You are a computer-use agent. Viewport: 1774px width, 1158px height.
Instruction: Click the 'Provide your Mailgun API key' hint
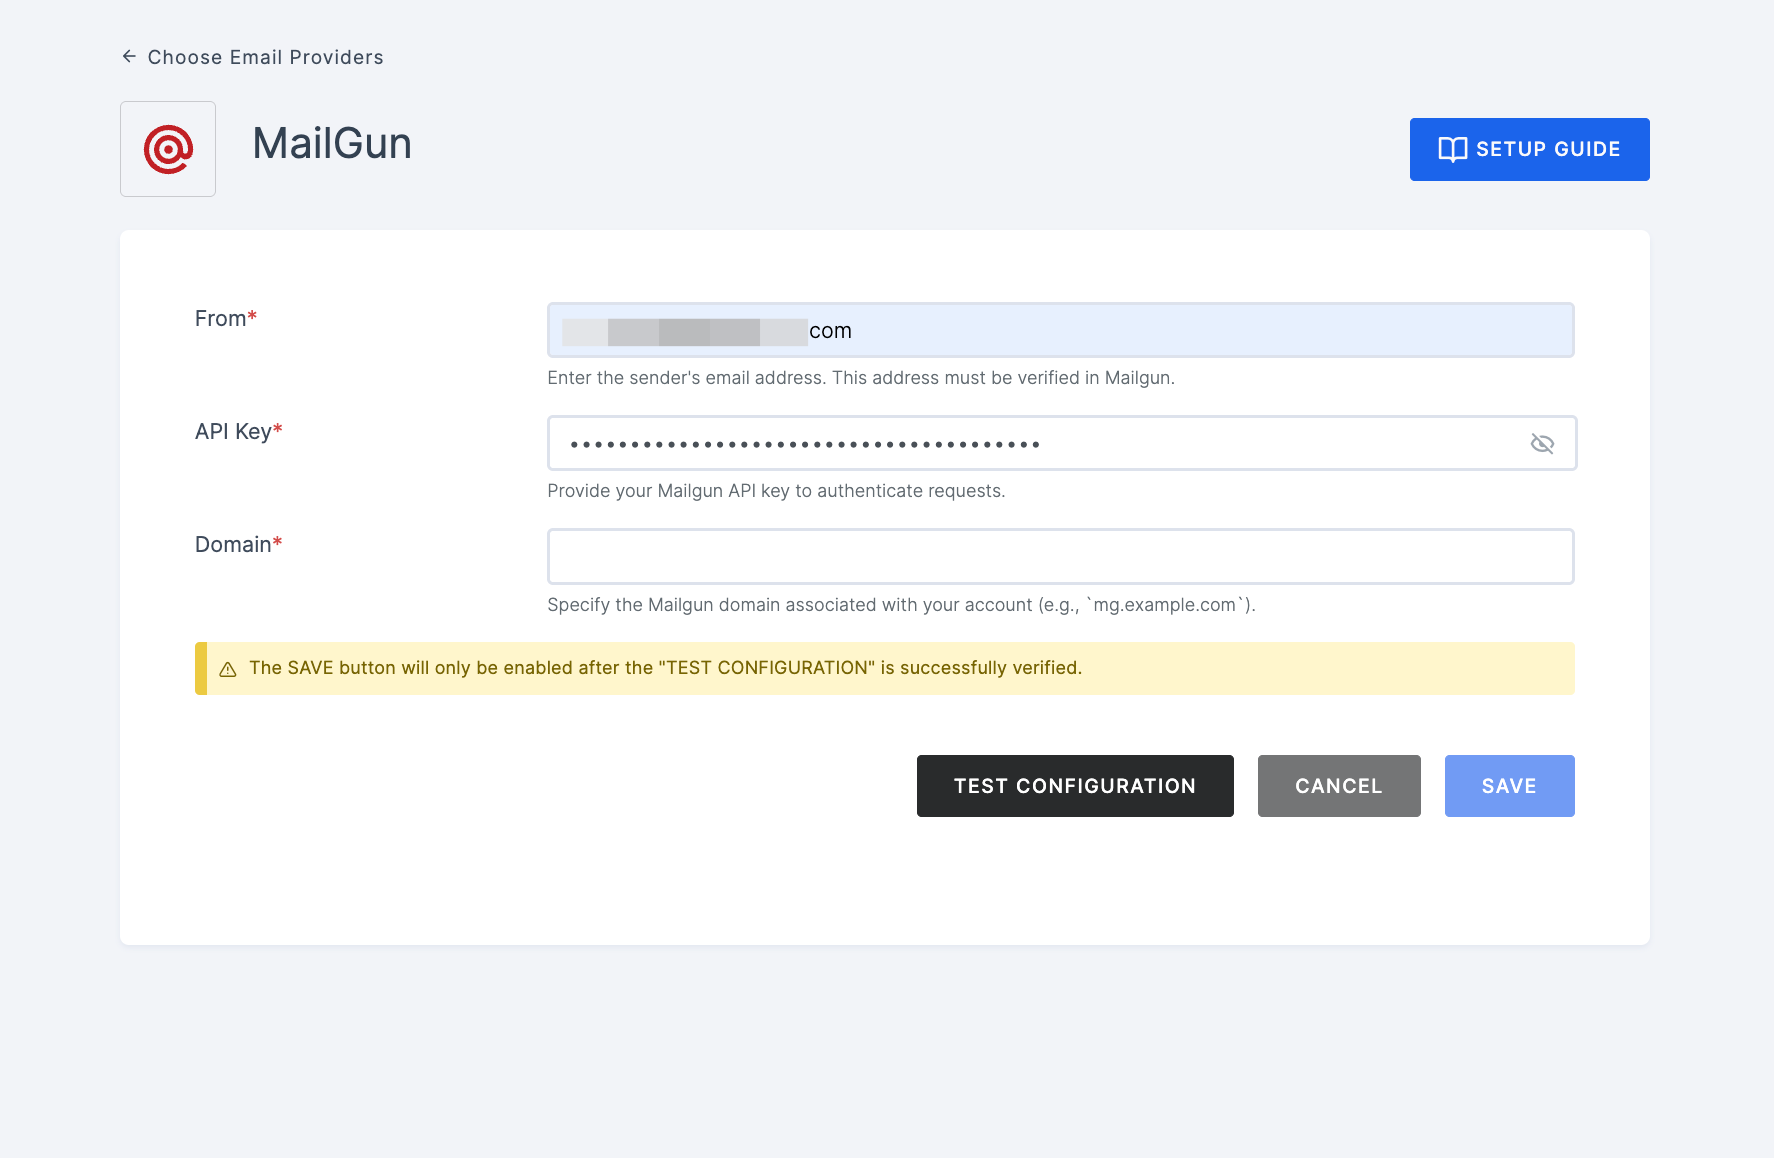point(776,491)
